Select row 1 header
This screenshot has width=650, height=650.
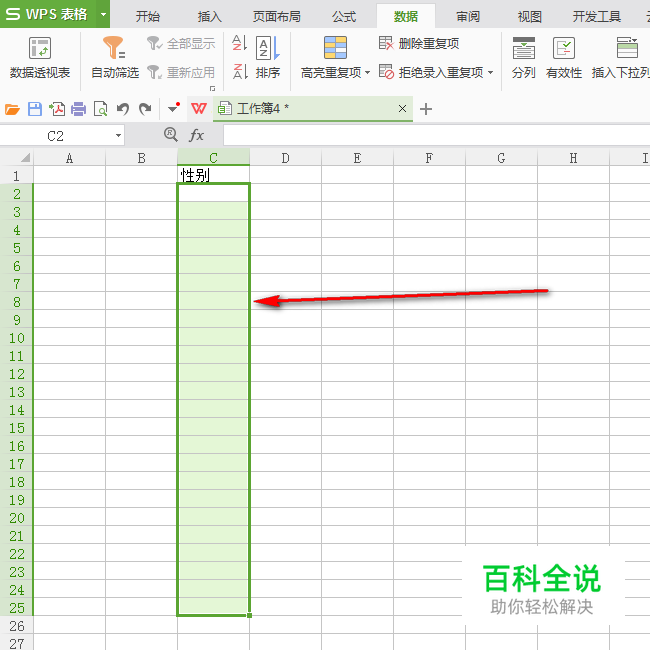(17, 176)
